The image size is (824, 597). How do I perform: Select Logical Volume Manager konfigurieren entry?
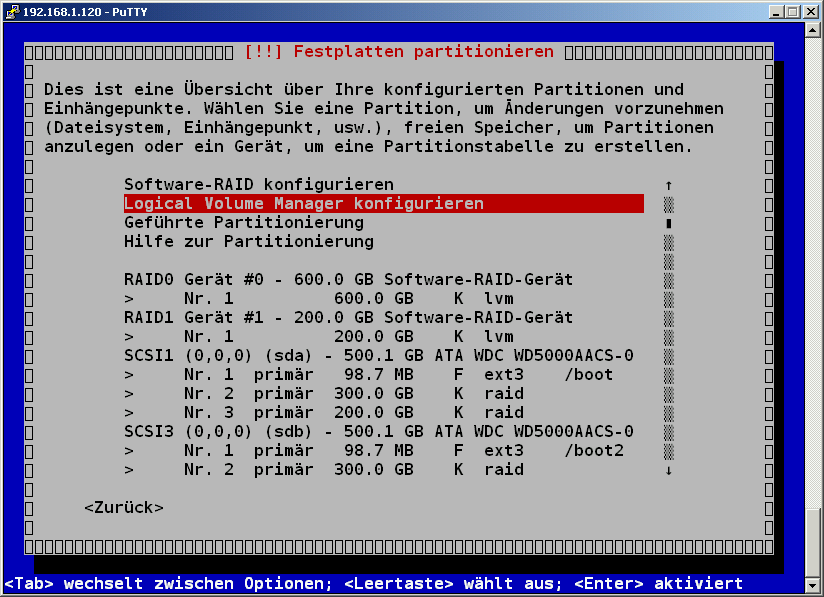(x=303, y=204)
